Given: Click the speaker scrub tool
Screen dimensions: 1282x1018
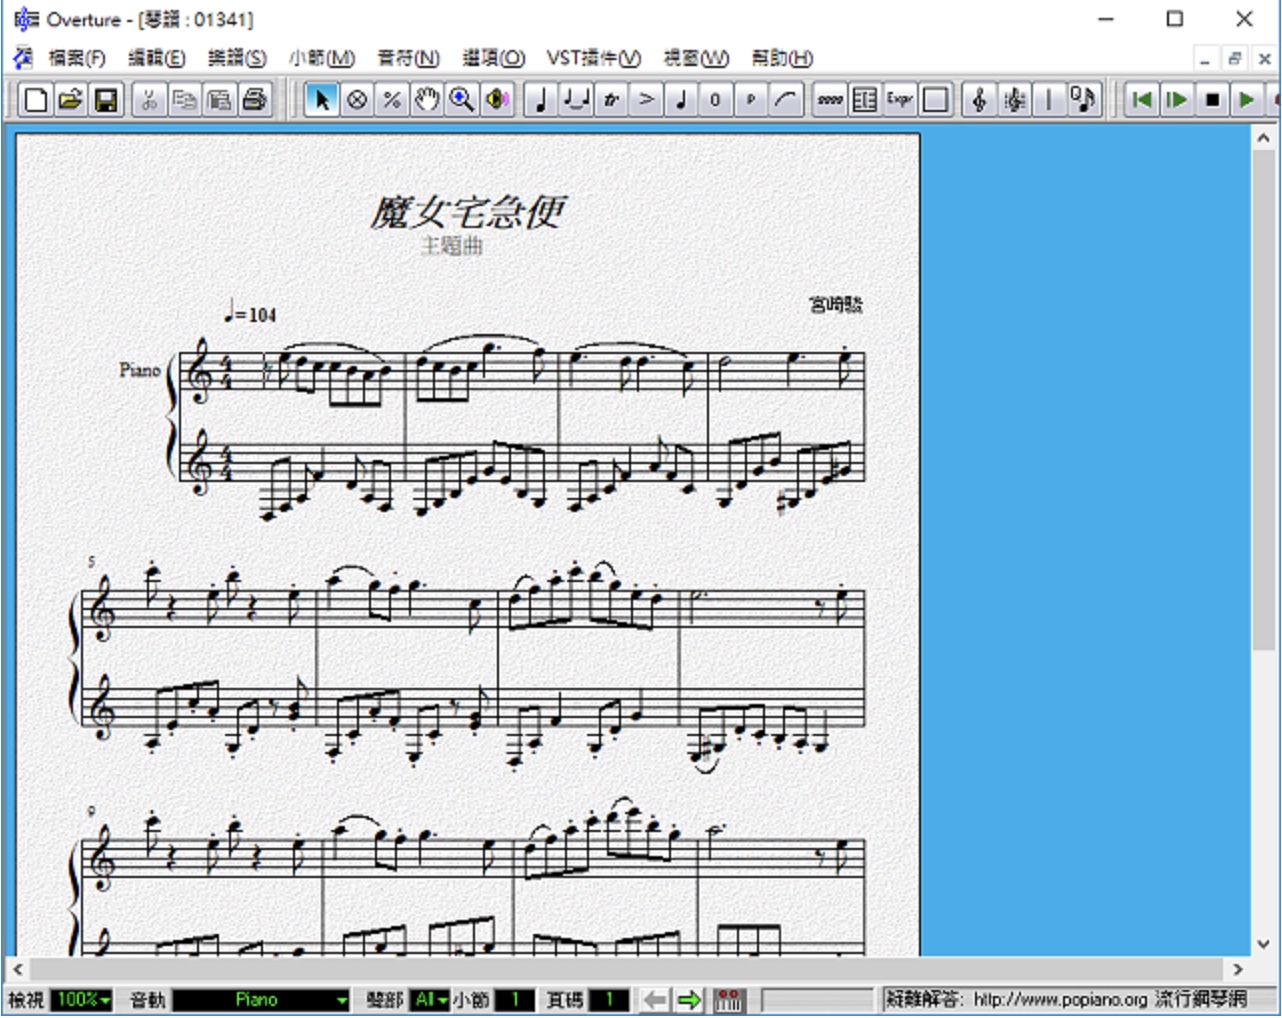Looking at the screenshot, I should click(x=497, y=100).
